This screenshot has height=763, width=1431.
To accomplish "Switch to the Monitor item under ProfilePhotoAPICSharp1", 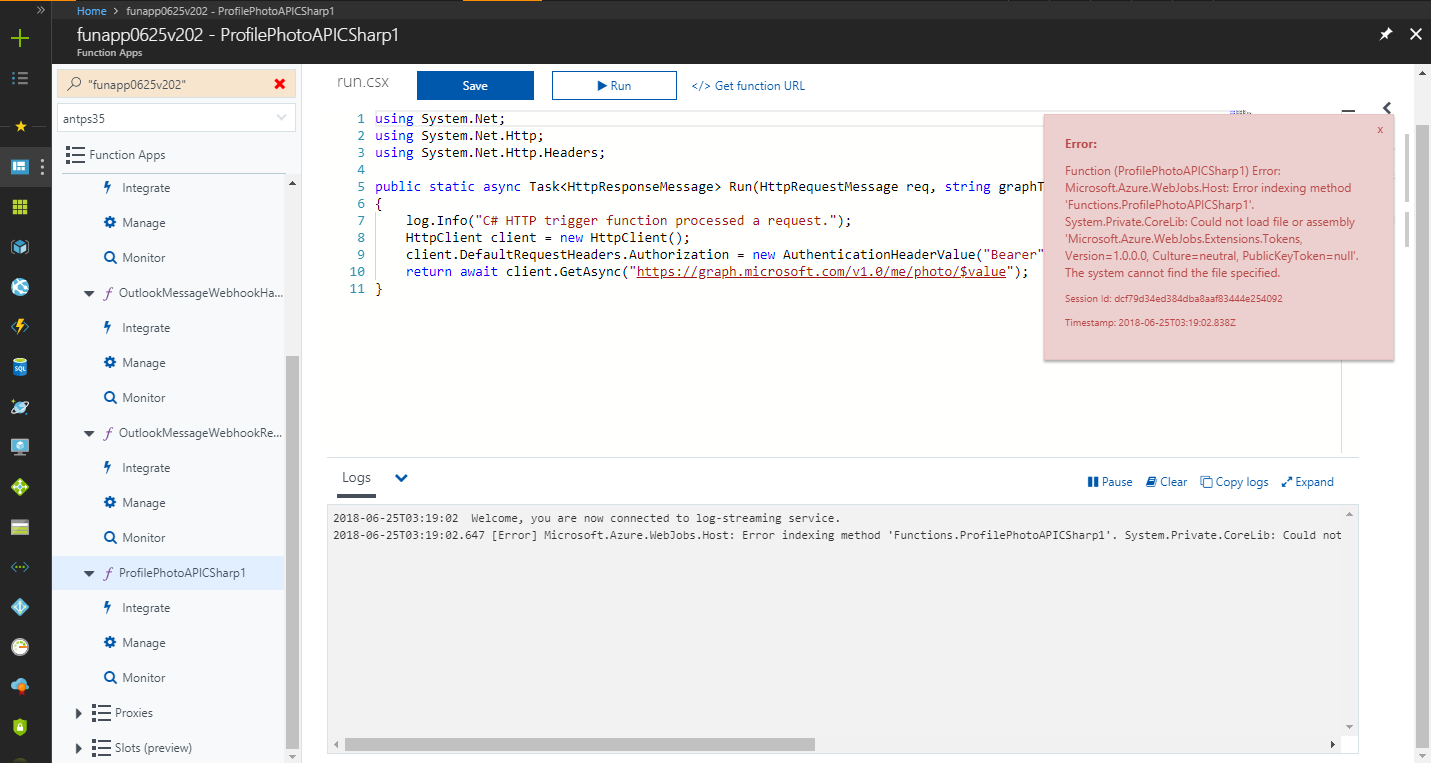I will pos(135,677).
